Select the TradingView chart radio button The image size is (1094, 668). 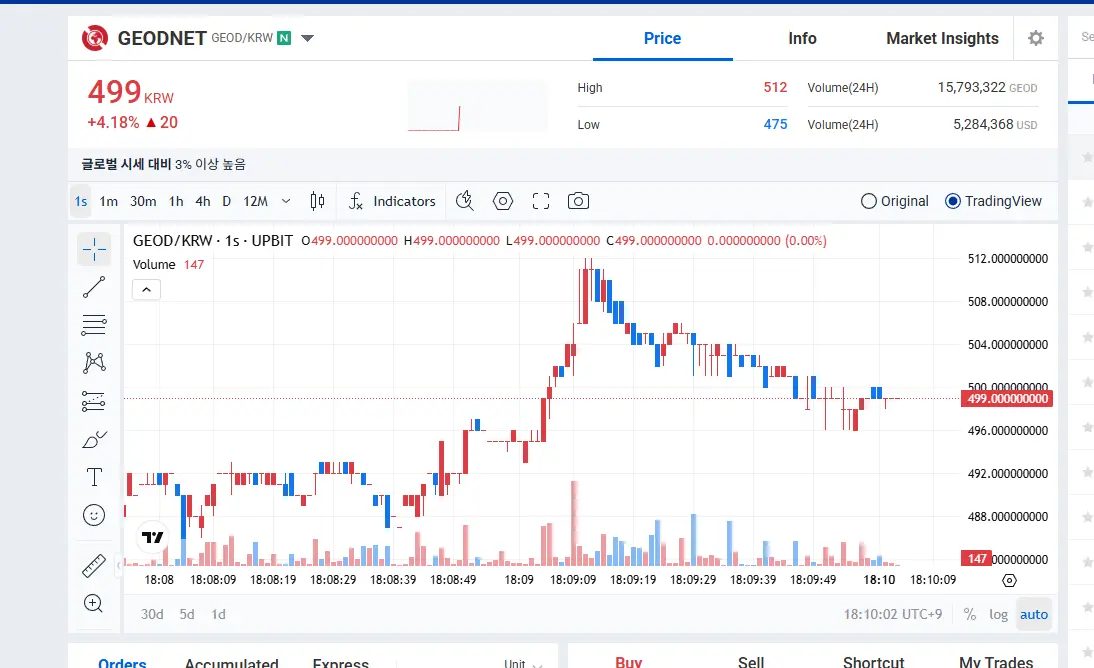click(994, 201)
